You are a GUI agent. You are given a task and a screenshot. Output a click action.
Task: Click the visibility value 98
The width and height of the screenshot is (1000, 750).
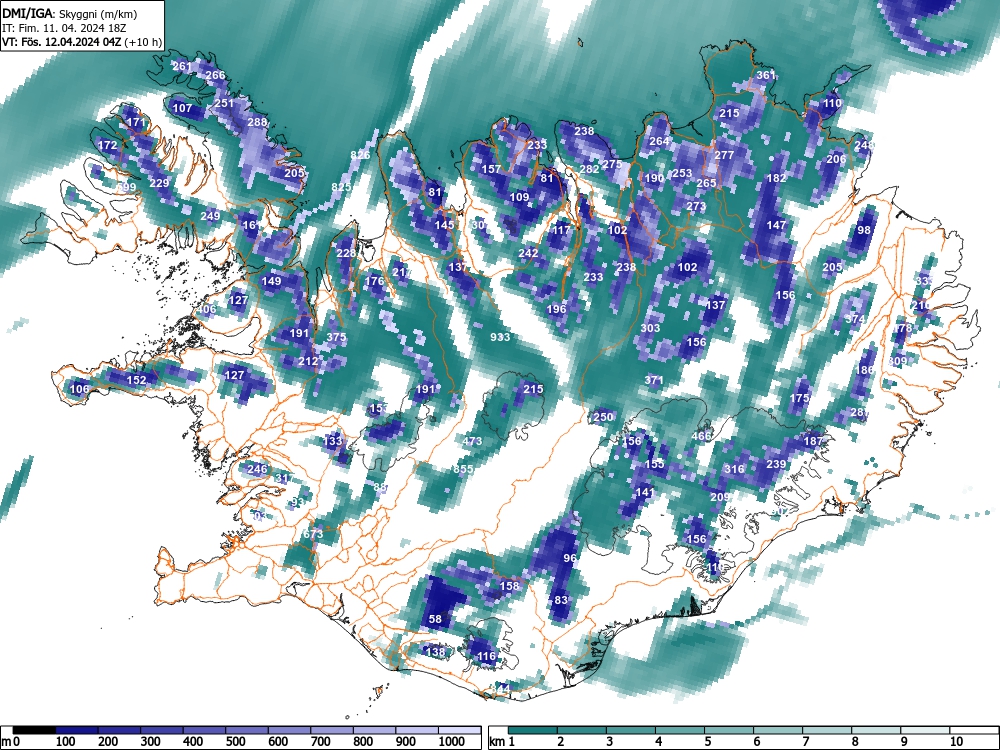(x=864, y=230)
